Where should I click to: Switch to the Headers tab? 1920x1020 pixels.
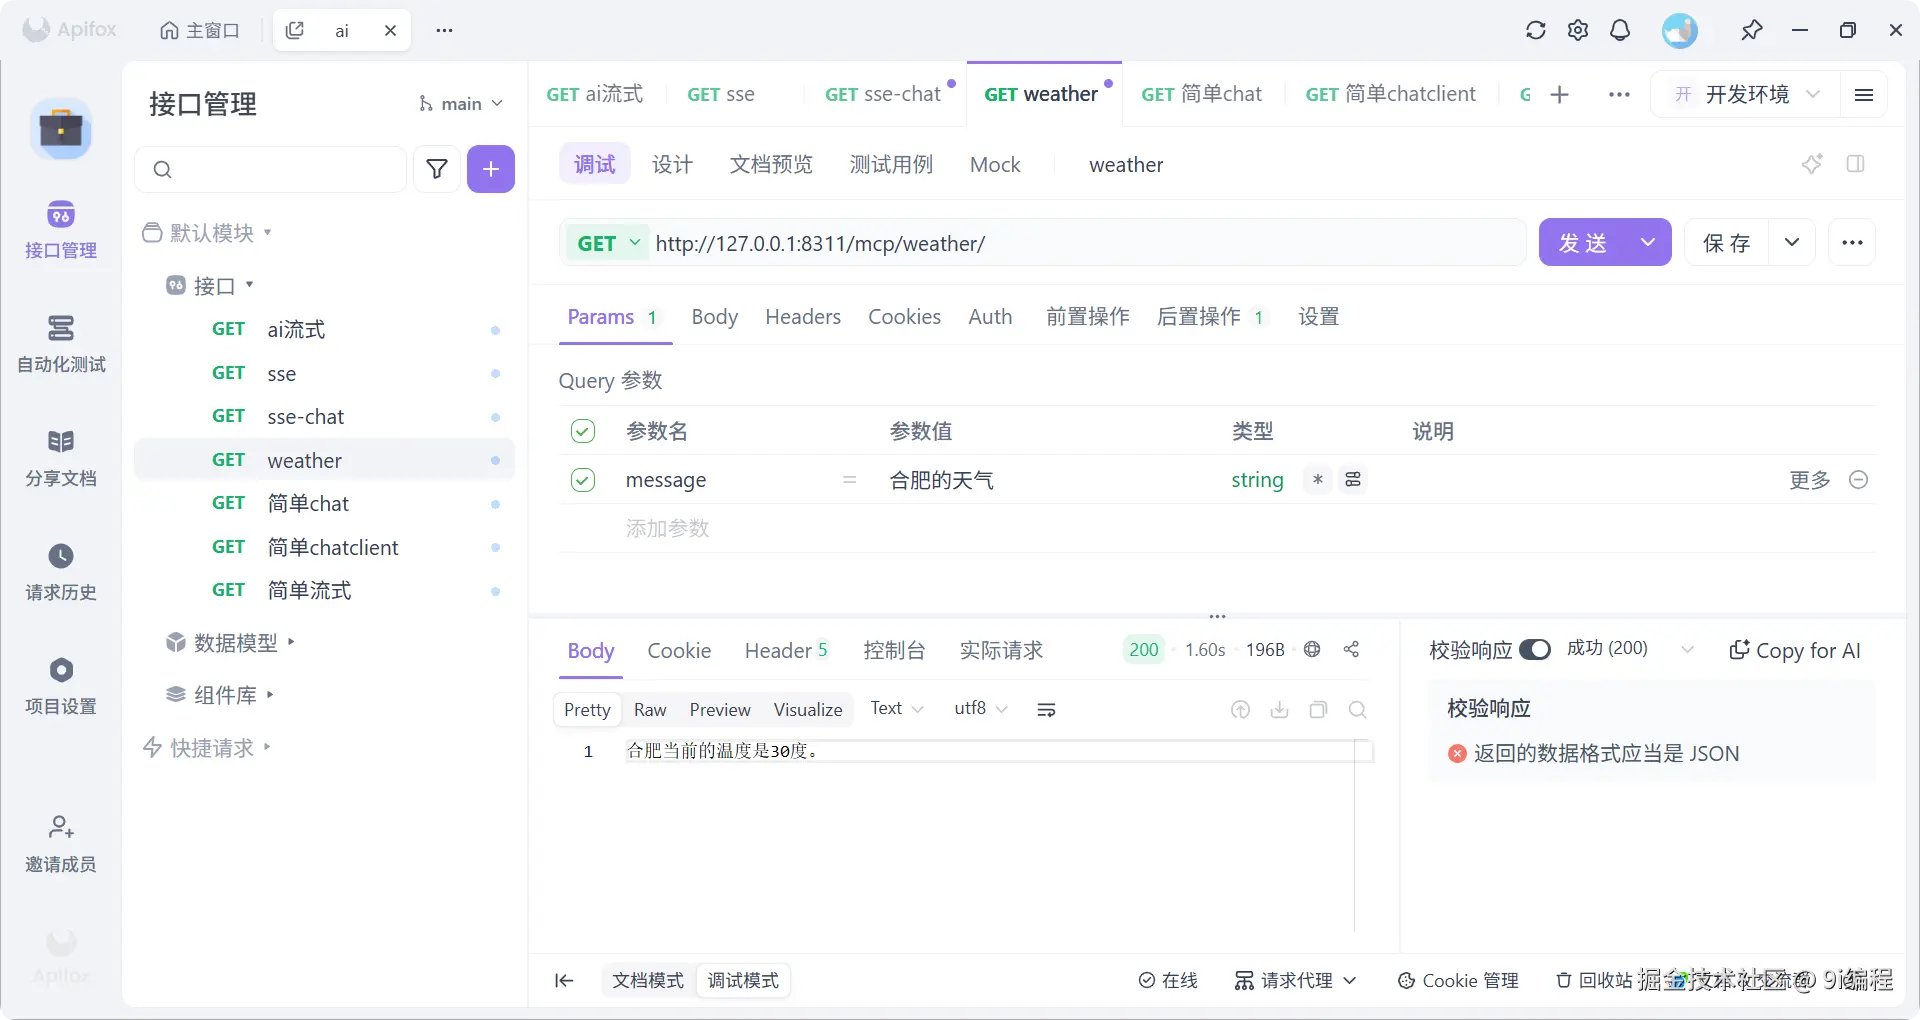click(x=803, y=317)
